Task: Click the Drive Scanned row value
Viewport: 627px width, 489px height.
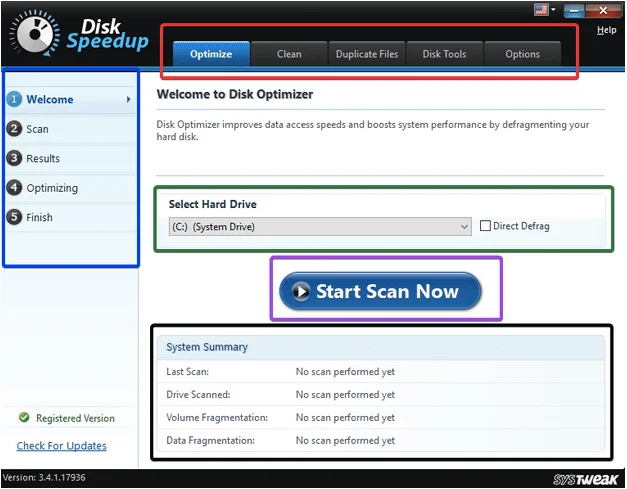Action: click(345, 395)
